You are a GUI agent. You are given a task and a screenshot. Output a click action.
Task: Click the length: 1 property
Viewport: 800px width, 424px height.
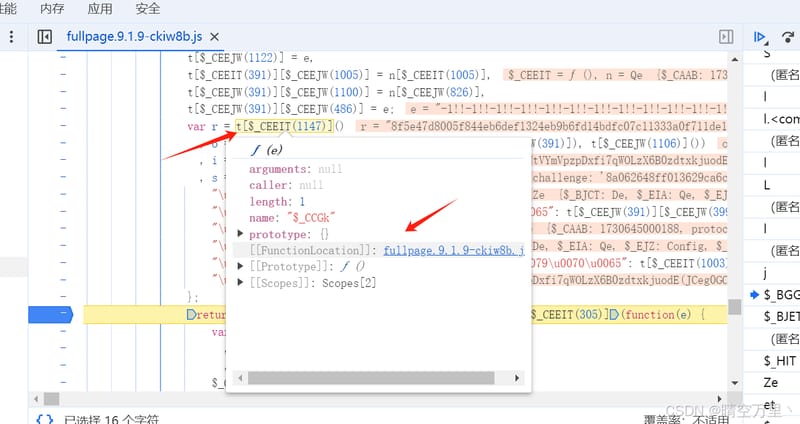tap(277, 202)
